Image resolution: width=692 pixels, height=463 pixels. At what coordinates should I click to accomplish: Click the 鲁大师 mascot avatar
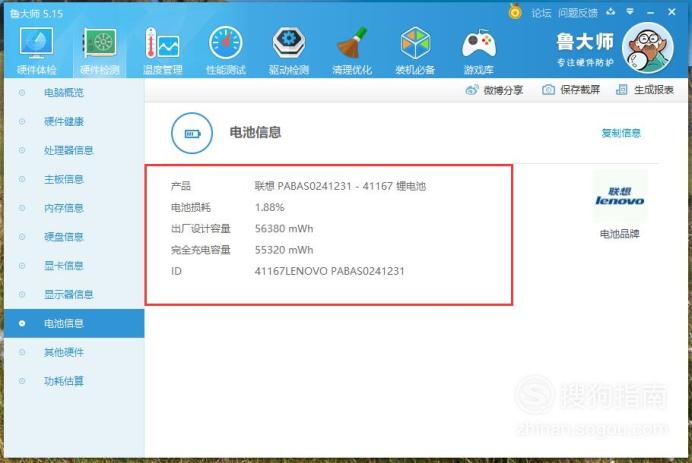click(647, 48)
